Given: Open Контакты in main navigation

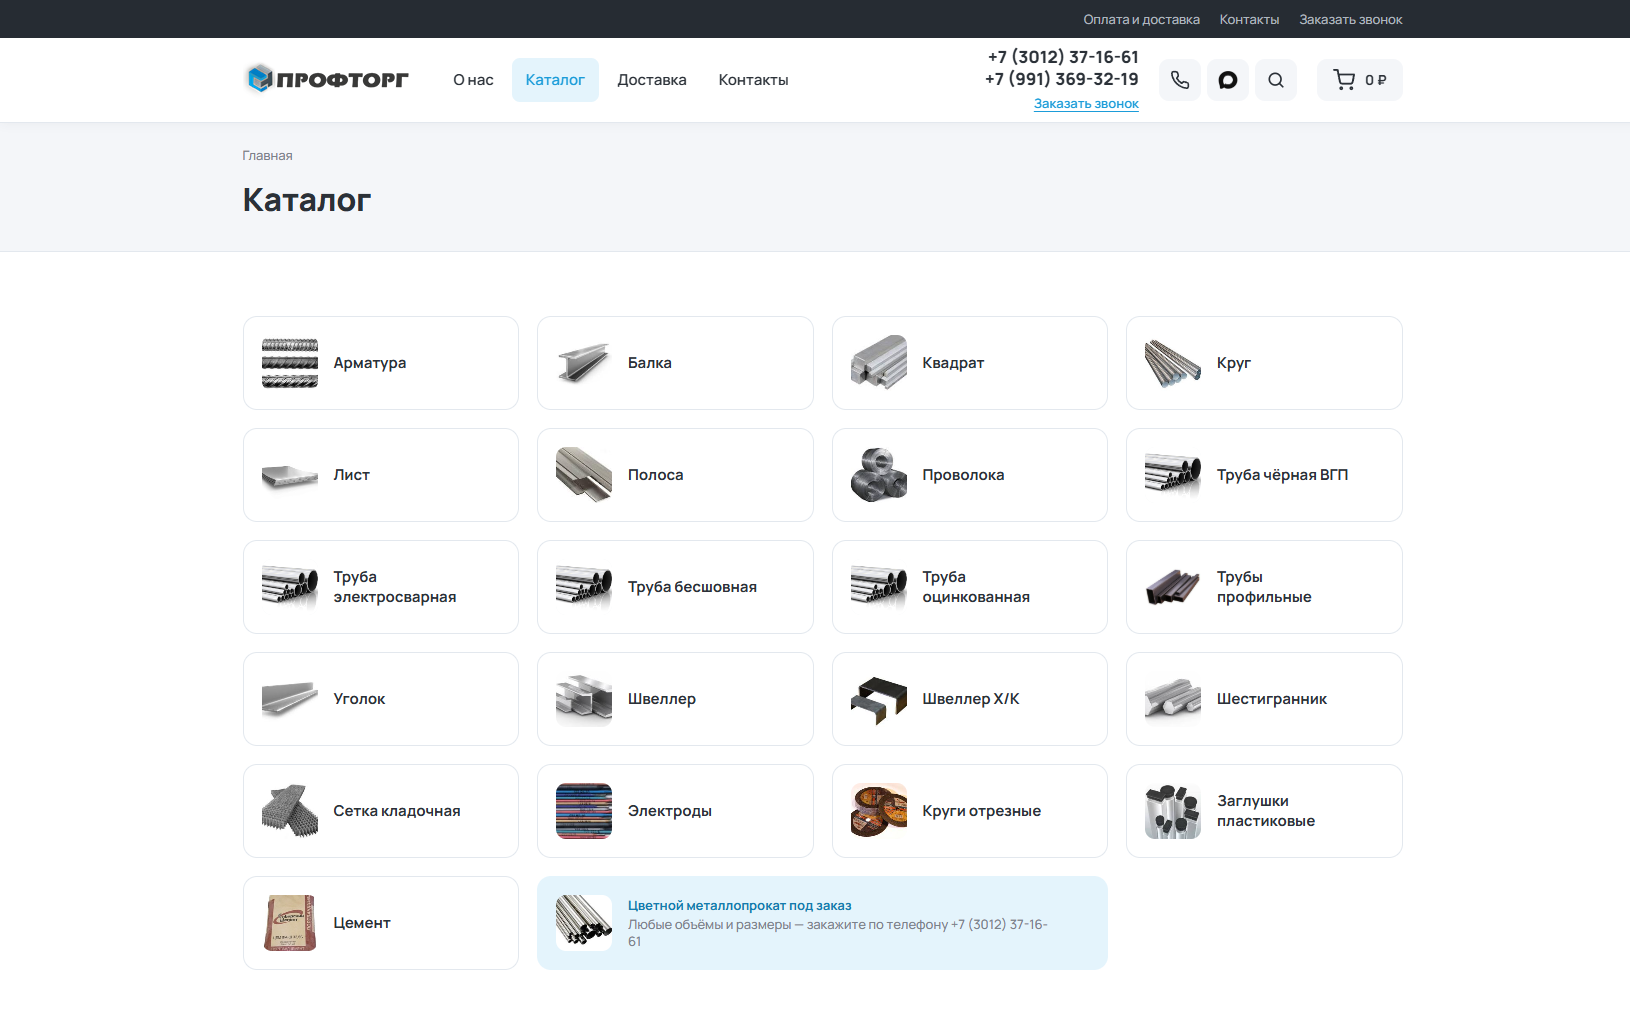Looking at the screenshot, I should 753,80.
